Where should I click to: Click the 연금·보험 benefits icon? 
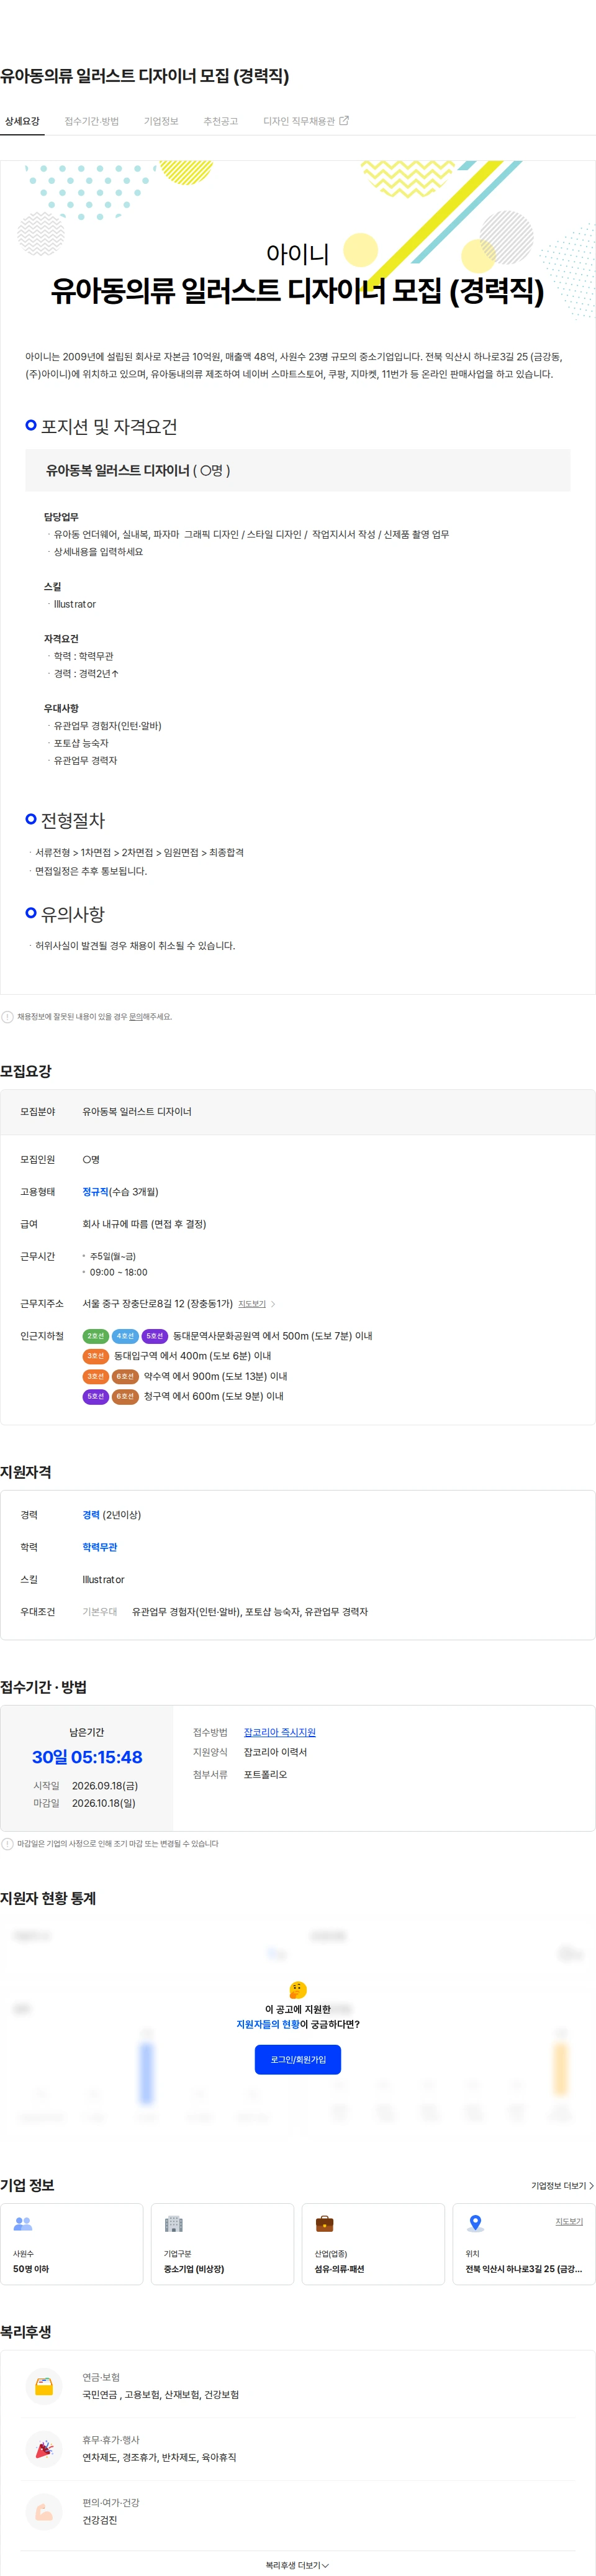coord(44,2386)
